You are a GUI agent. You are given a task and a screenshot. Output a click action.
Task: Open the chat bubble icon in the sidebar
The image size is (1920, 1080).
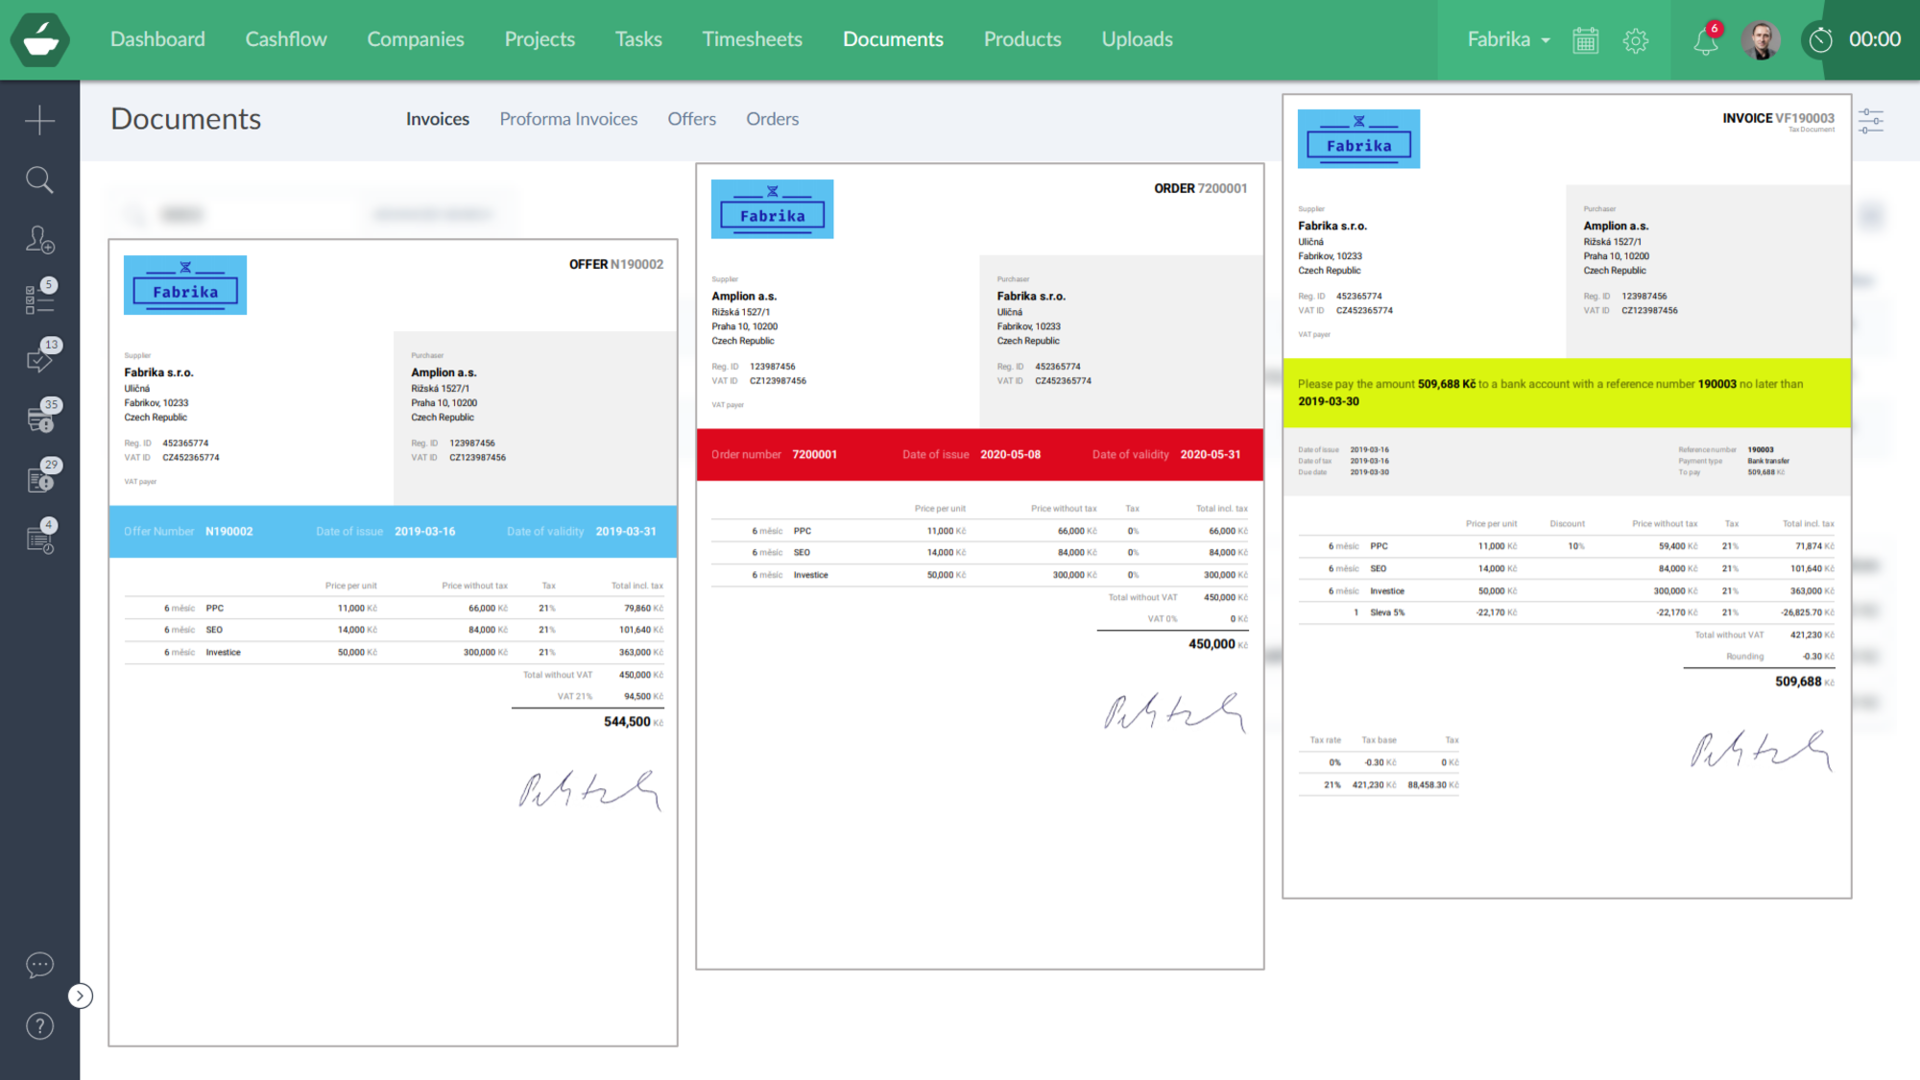point(40,965)
